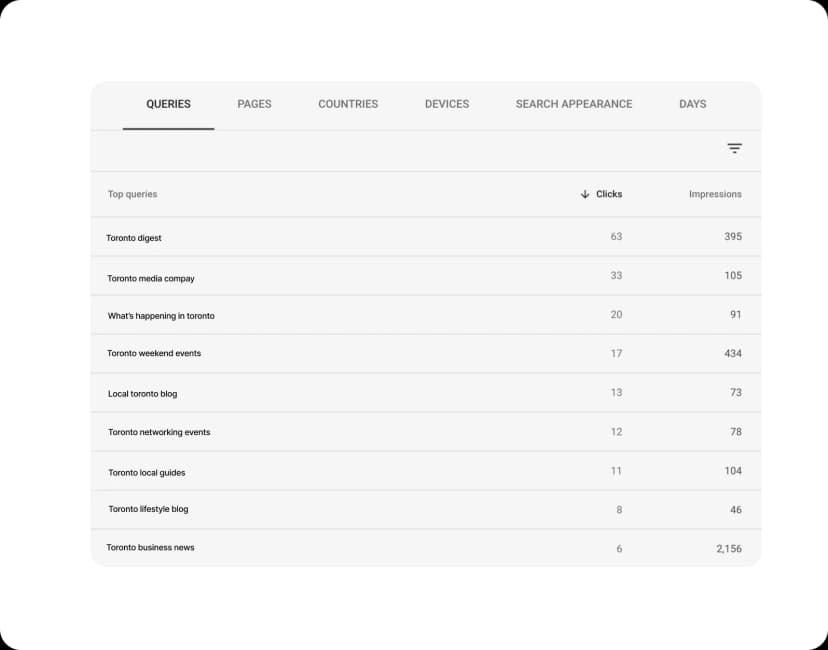Select the Toronto lifestyle blog query
Screen dimensions: 828x650
coord(149,509)
